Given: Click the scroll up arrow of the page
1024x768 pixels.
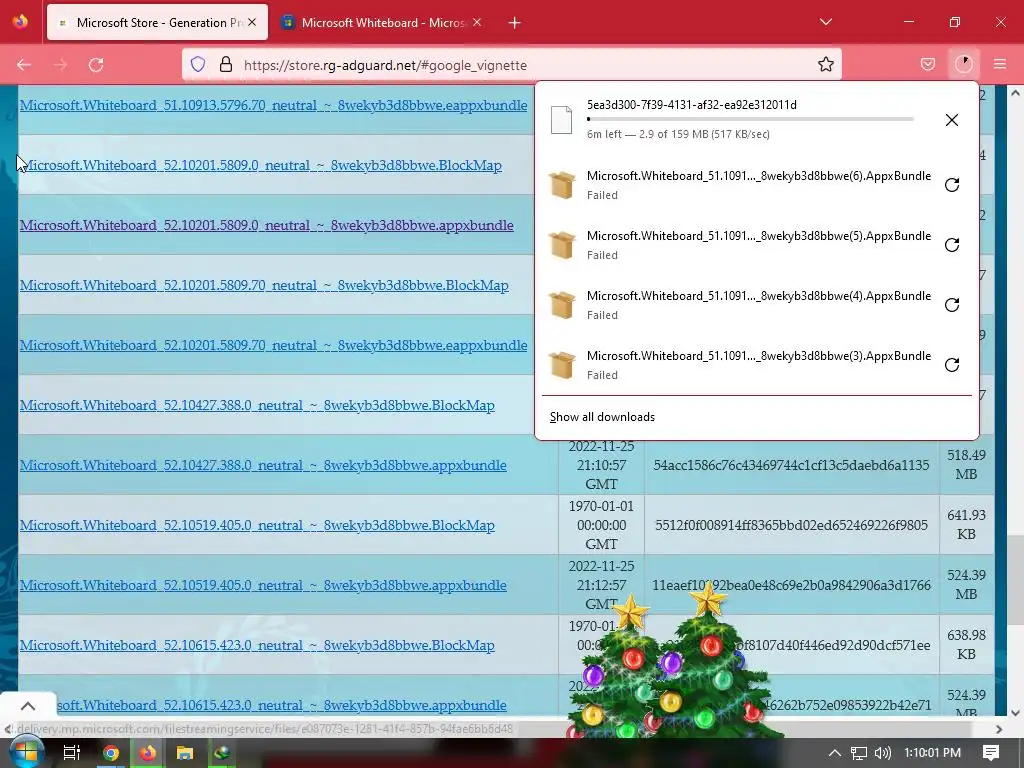Looking at the screenshot, I should [x=1015, y=93].
